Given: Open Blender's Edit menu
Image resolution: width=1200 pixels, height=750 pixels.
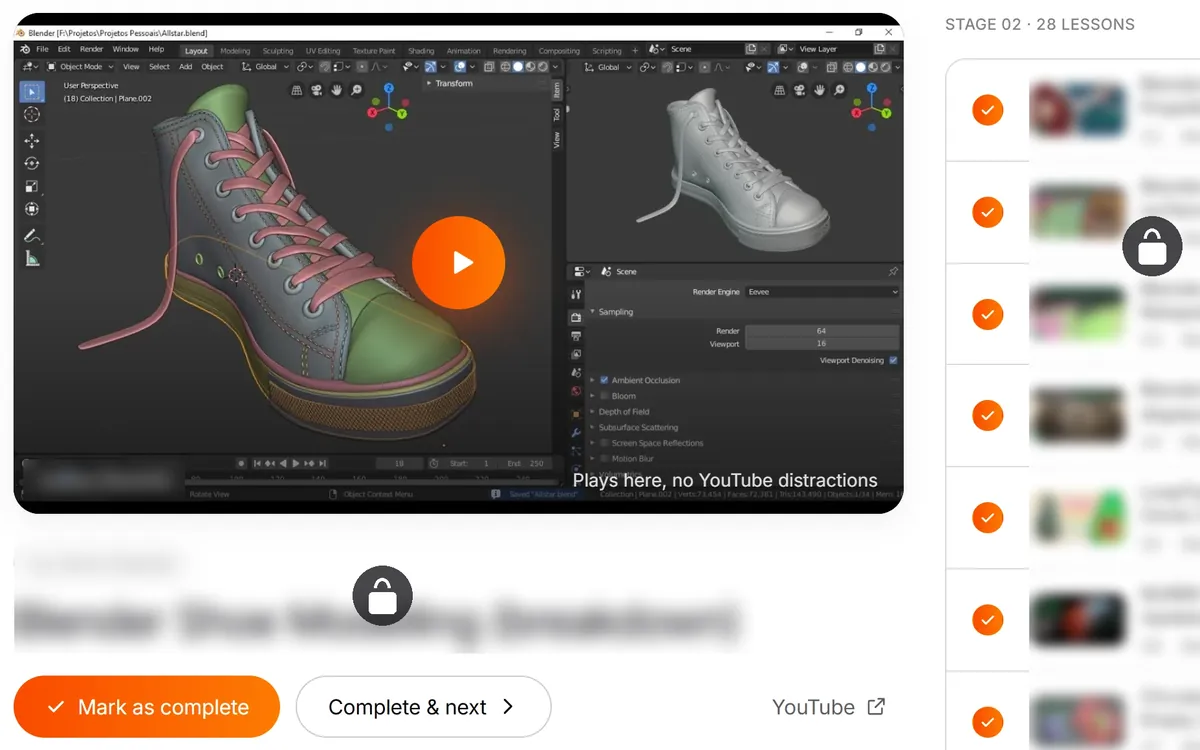Looking at the screenshot, I should 64,49.
